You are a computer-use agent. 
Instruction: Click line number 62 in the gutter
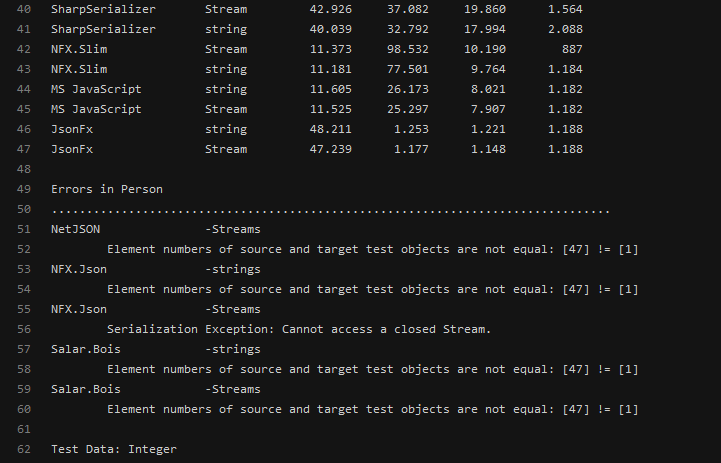point(25,449)
